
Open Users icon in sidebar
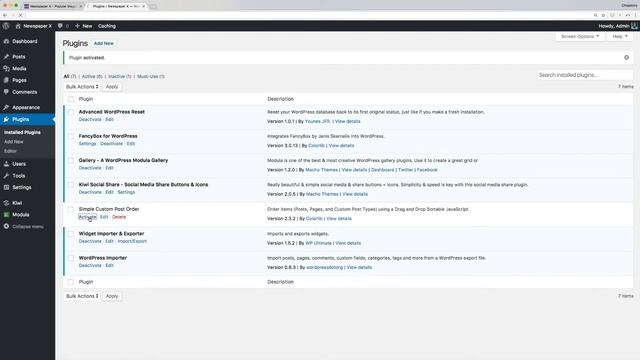(x=6, y=164)
